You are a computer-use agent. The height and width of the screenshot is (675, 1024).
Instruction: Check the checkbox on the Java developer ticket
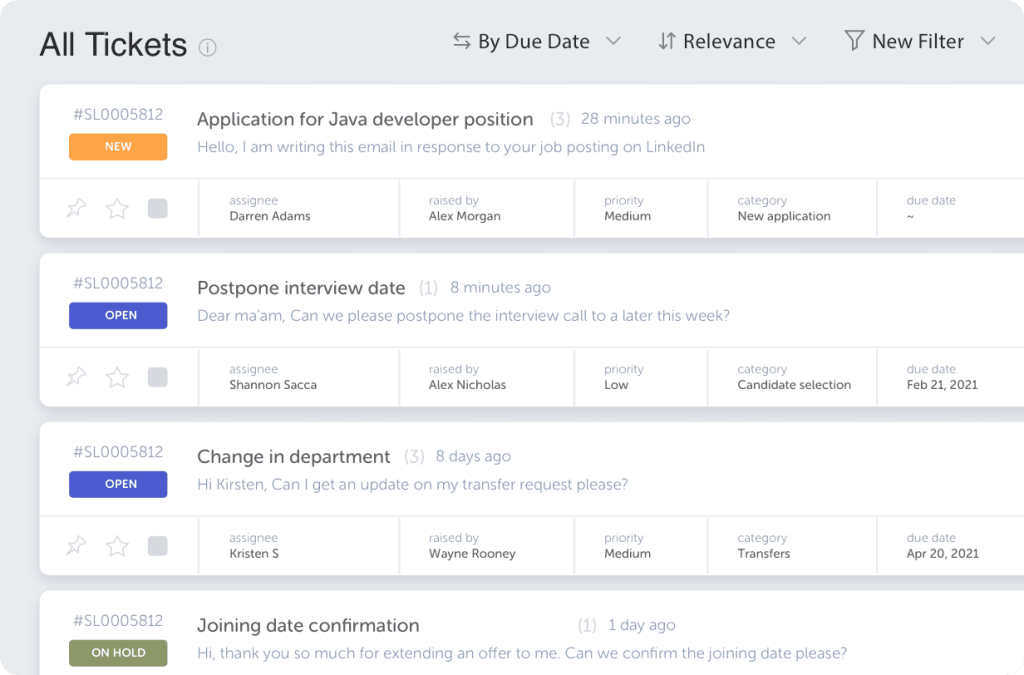coord(156,208)
